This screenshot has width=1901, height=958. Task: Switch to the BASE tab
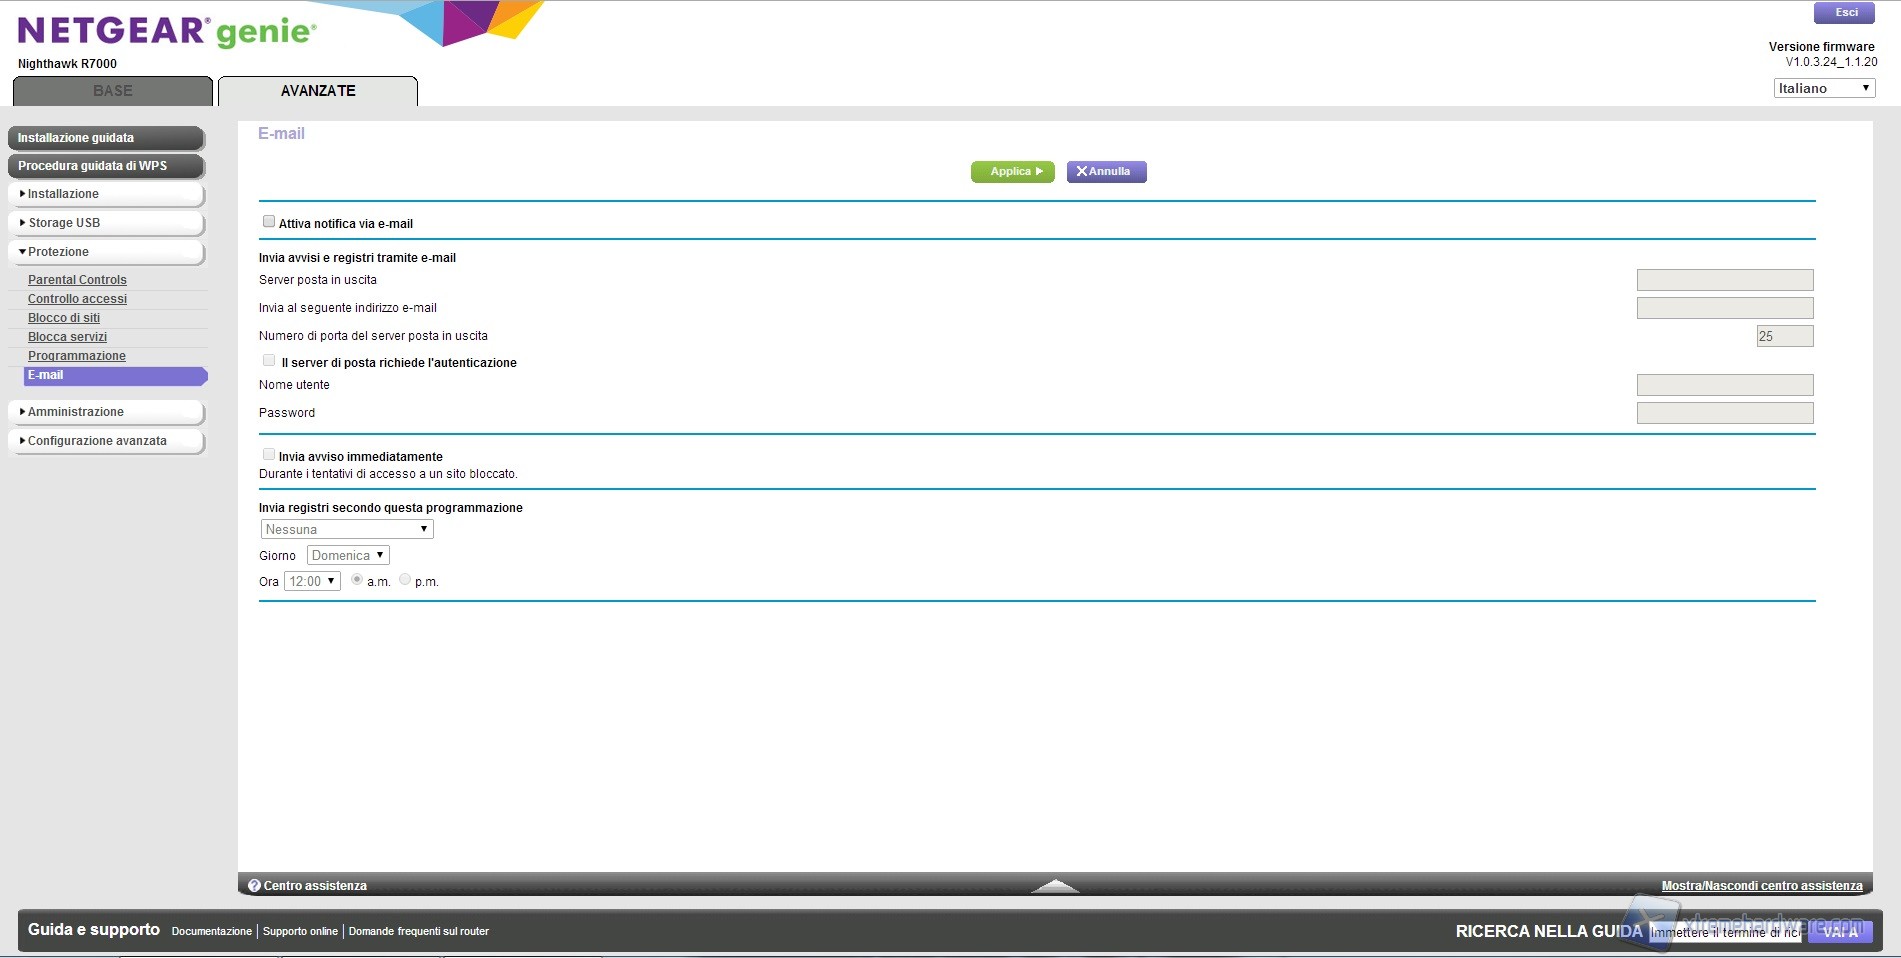point(113,91)
